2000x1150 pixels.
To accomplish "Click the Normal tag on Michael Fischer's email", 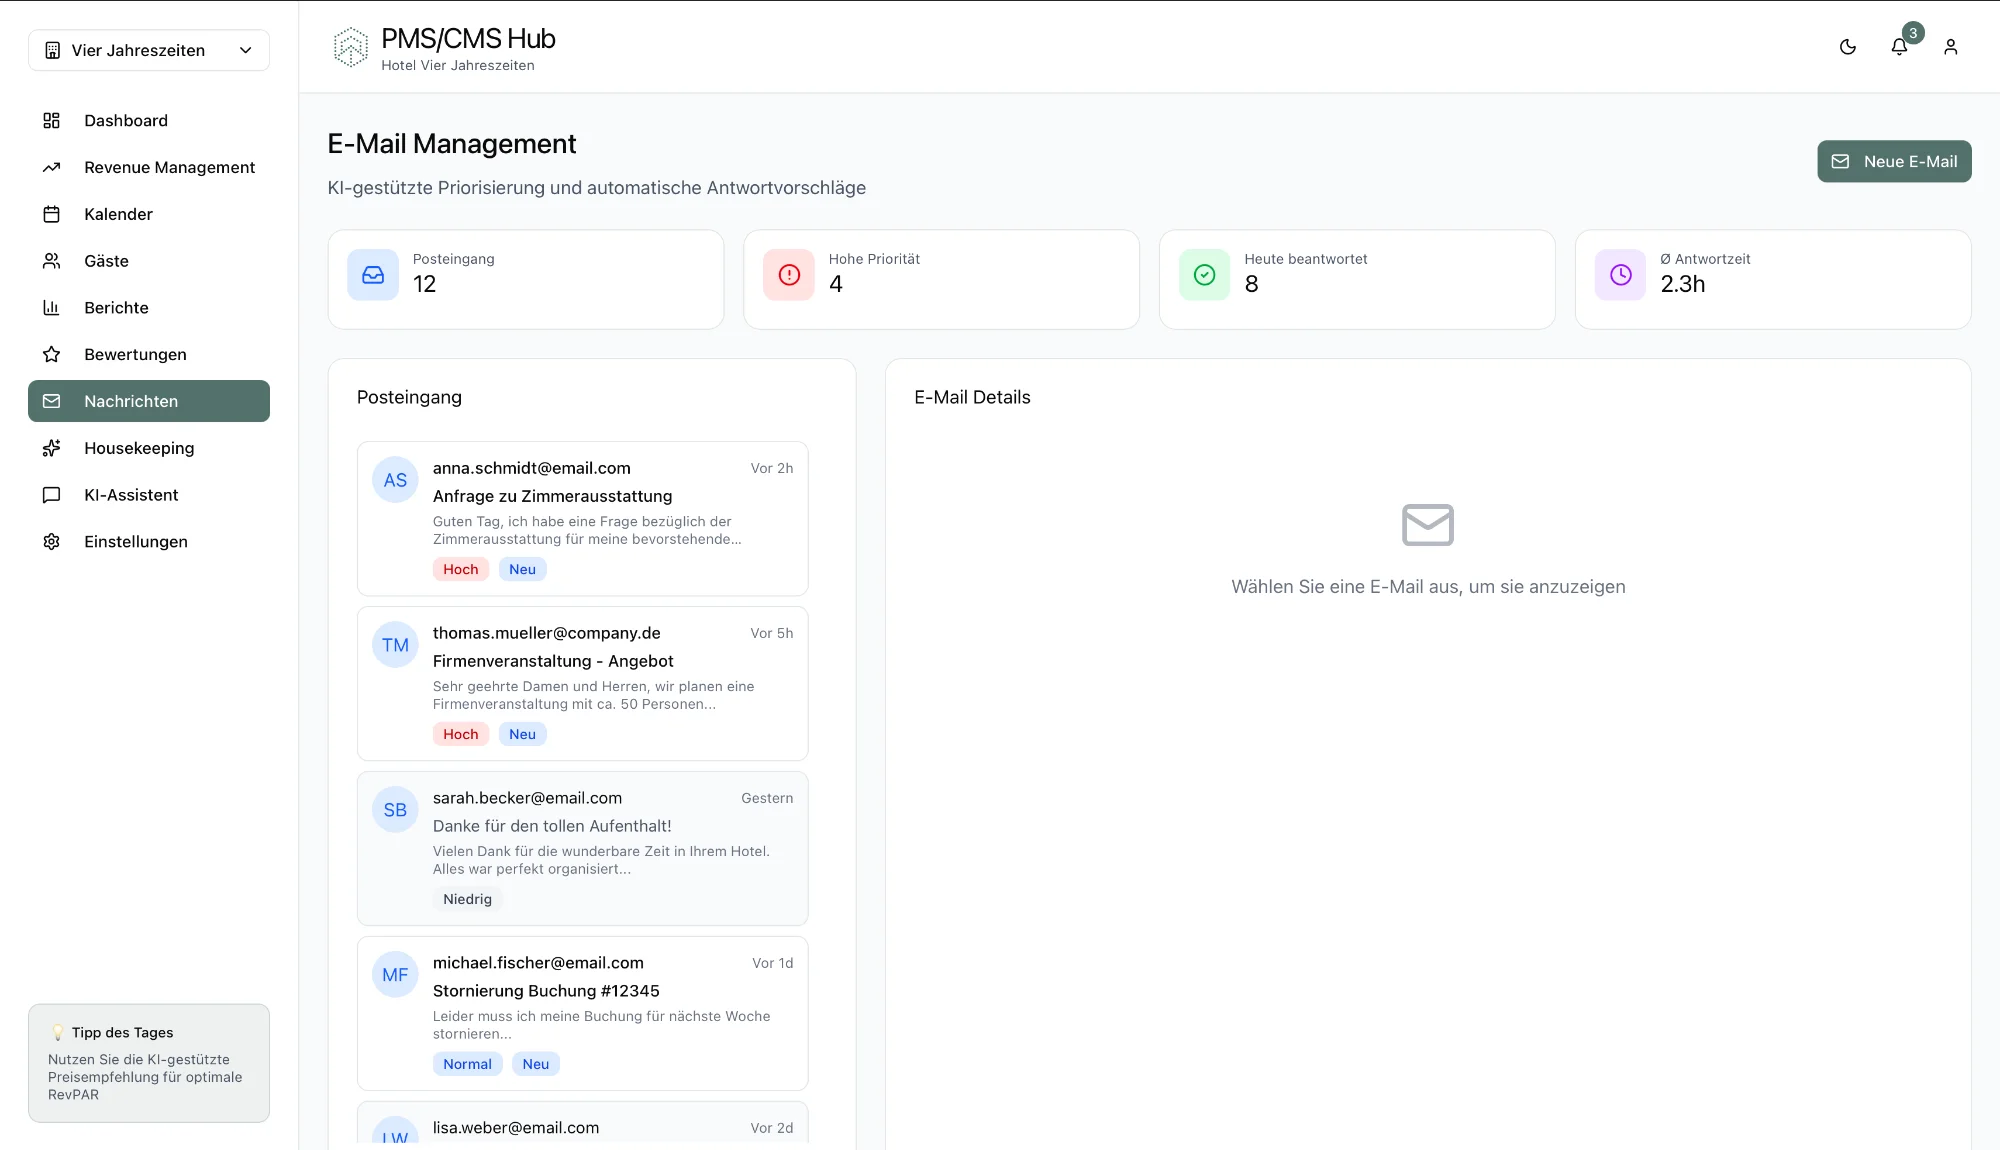I will (467, 1064).
